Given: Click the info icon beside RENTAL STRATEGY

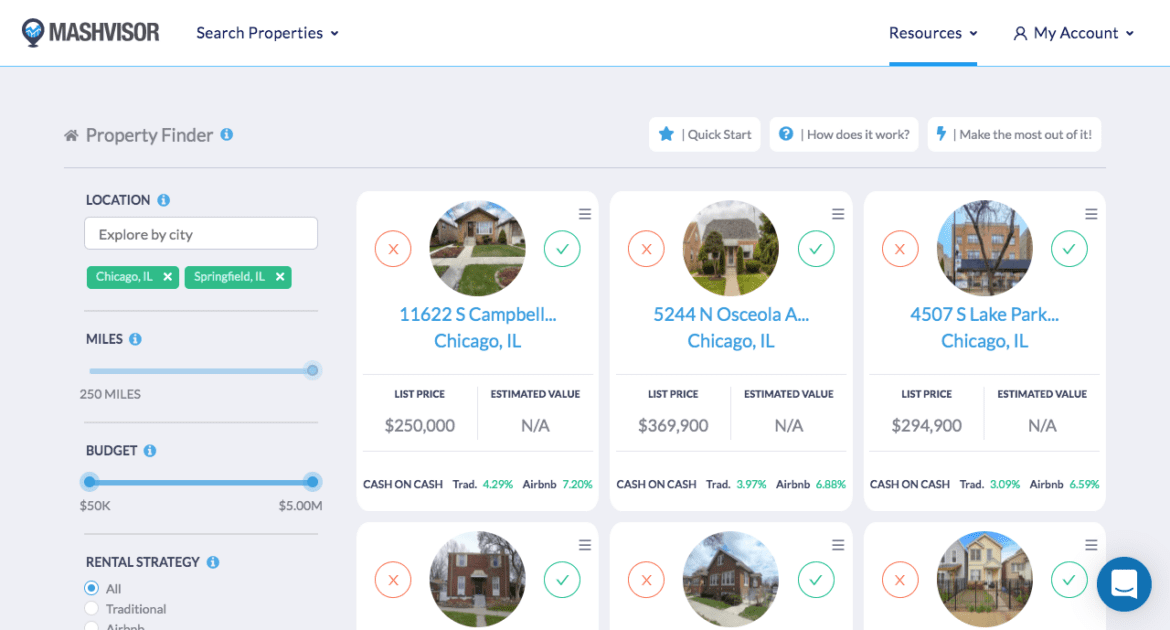Looking at the screenshot, I should [212, 562].
